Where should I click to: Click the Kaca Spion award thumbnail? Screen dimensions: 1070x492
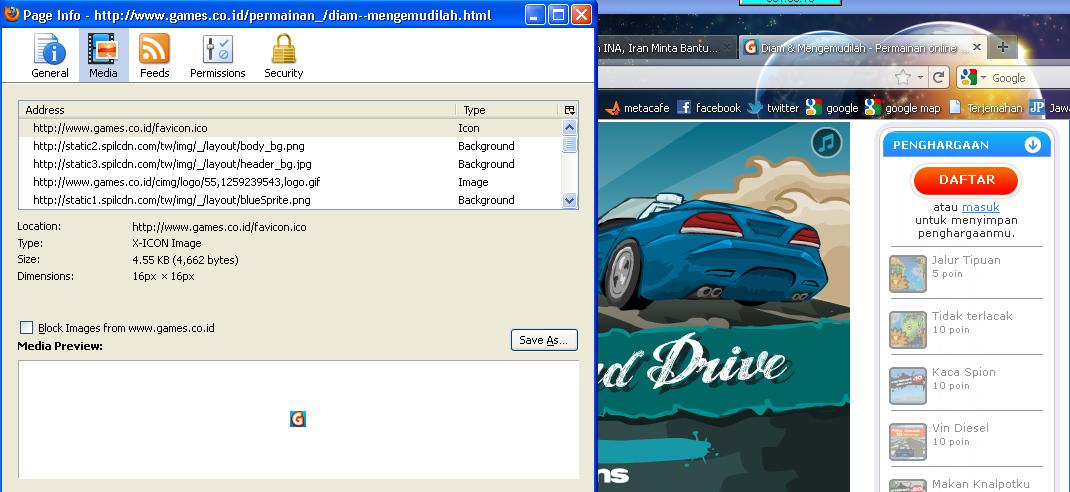tap(908, 386)
